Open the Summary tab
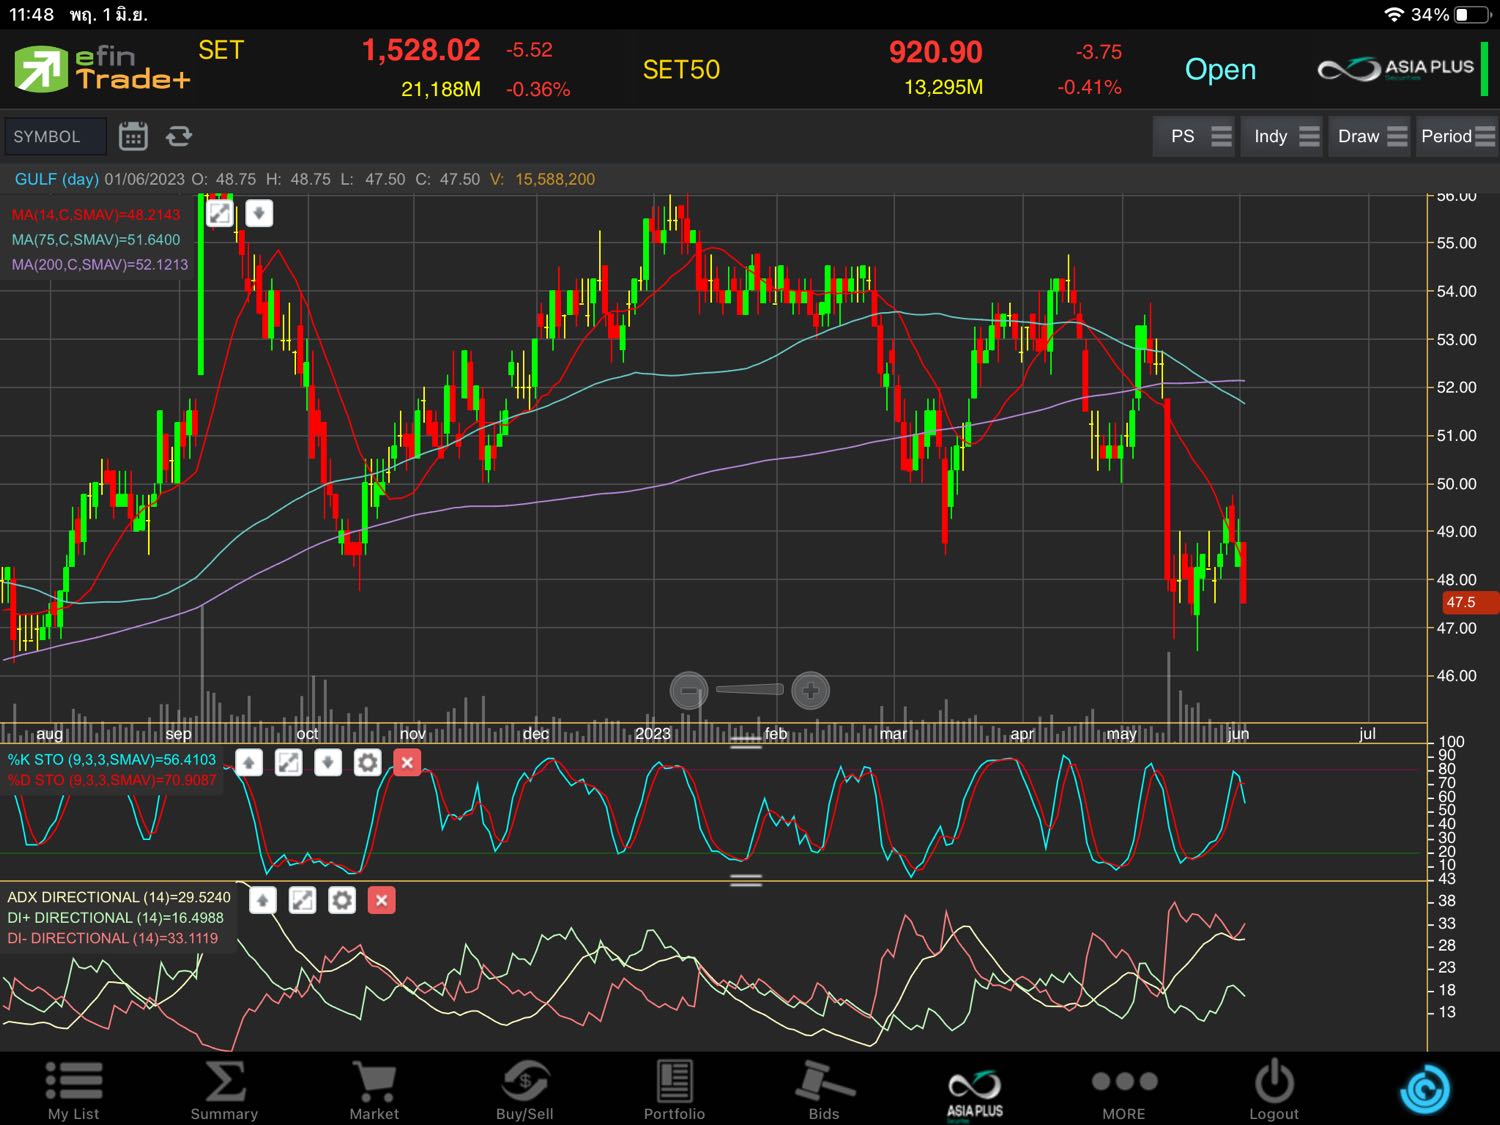Screen dimensions: 1500x1125 tap(224, 1090)
